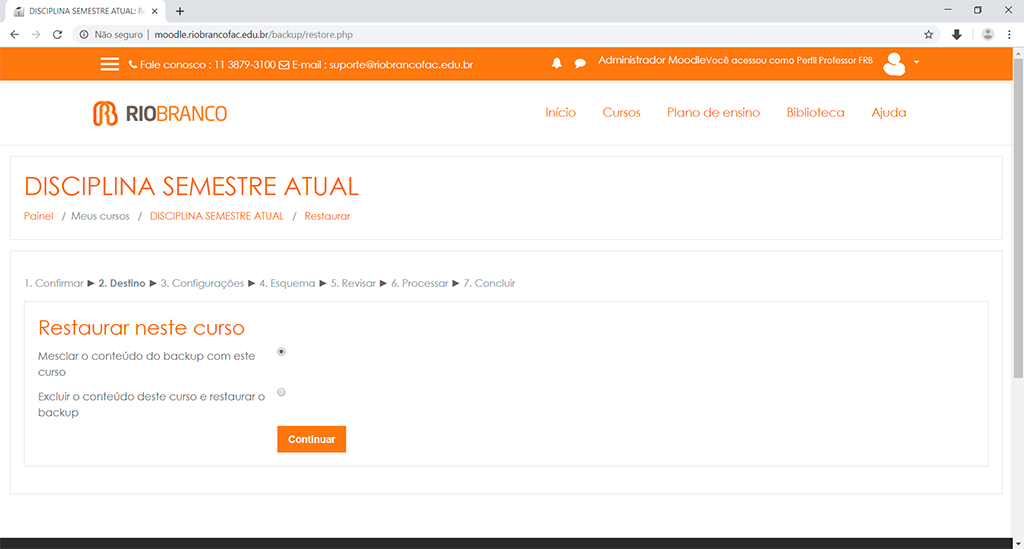Click the Continuar button
Screen dimensions: 1024x549
[x=312, y=439]
